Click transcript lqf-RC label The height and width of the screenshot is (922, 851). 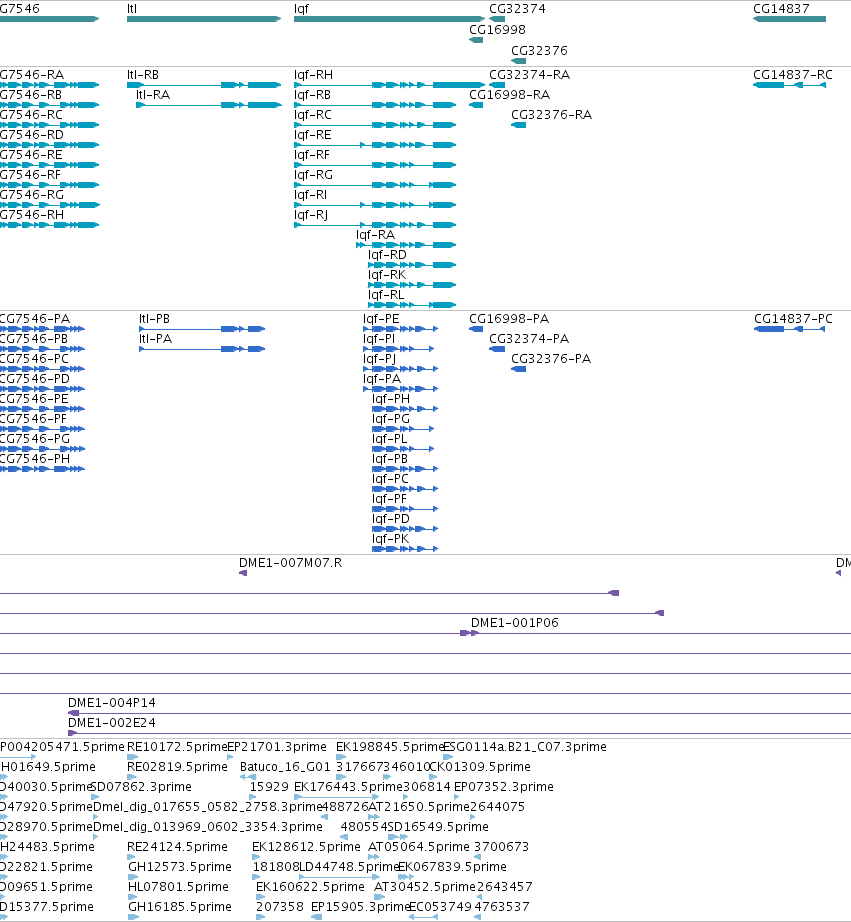coord(313,115)
